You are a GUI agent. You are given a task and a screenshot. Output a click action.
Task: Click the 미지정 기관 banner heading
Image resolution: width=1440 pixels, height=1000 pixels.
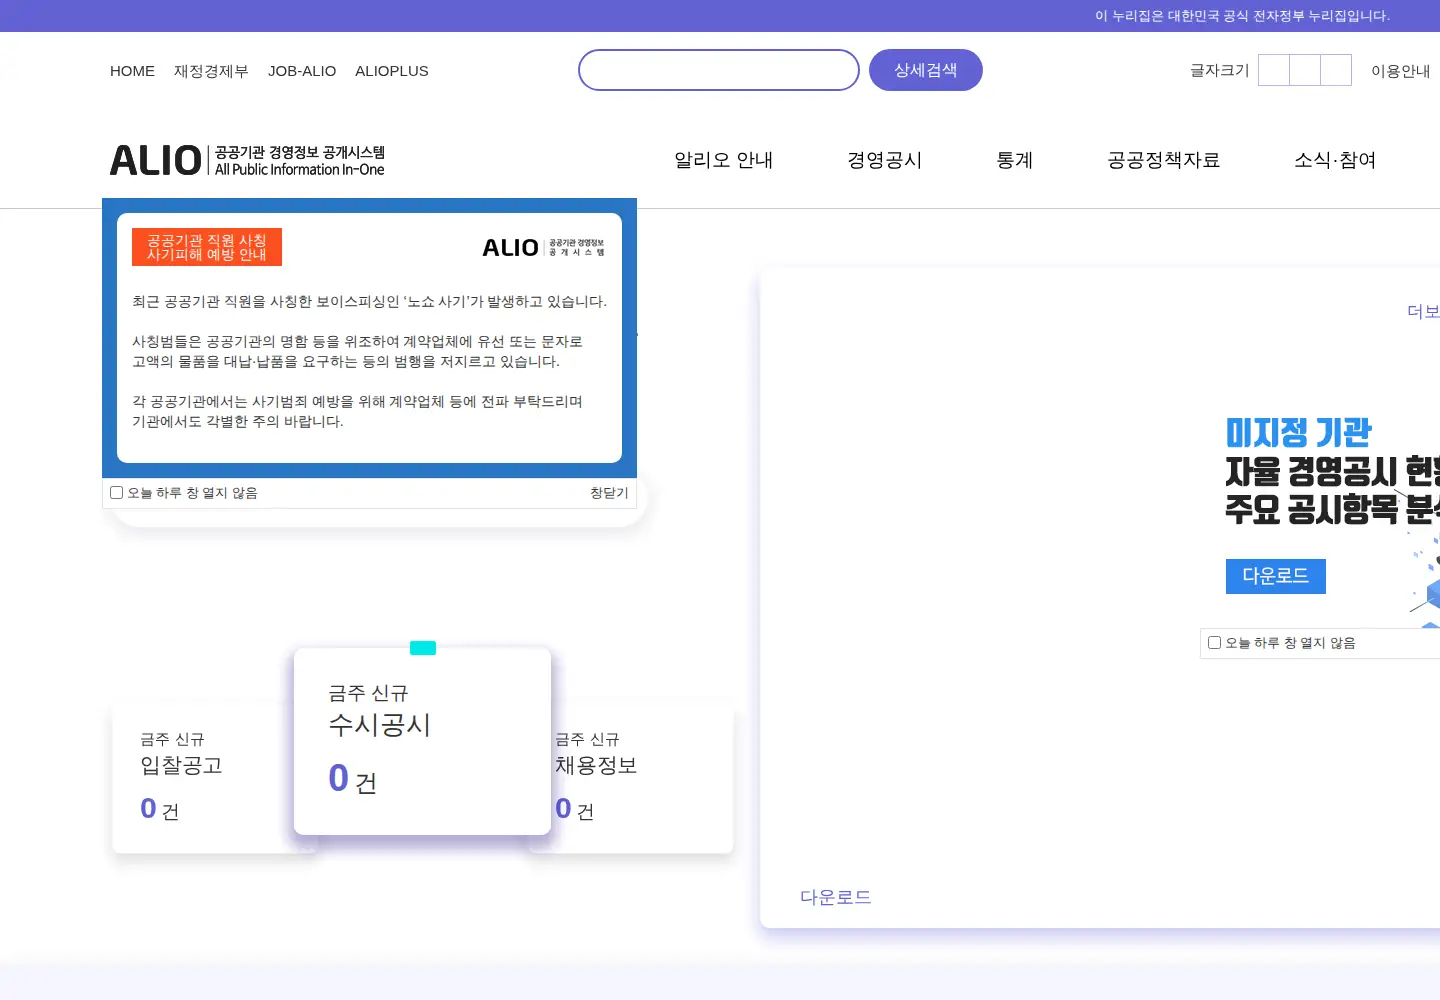pos(1299,433)
